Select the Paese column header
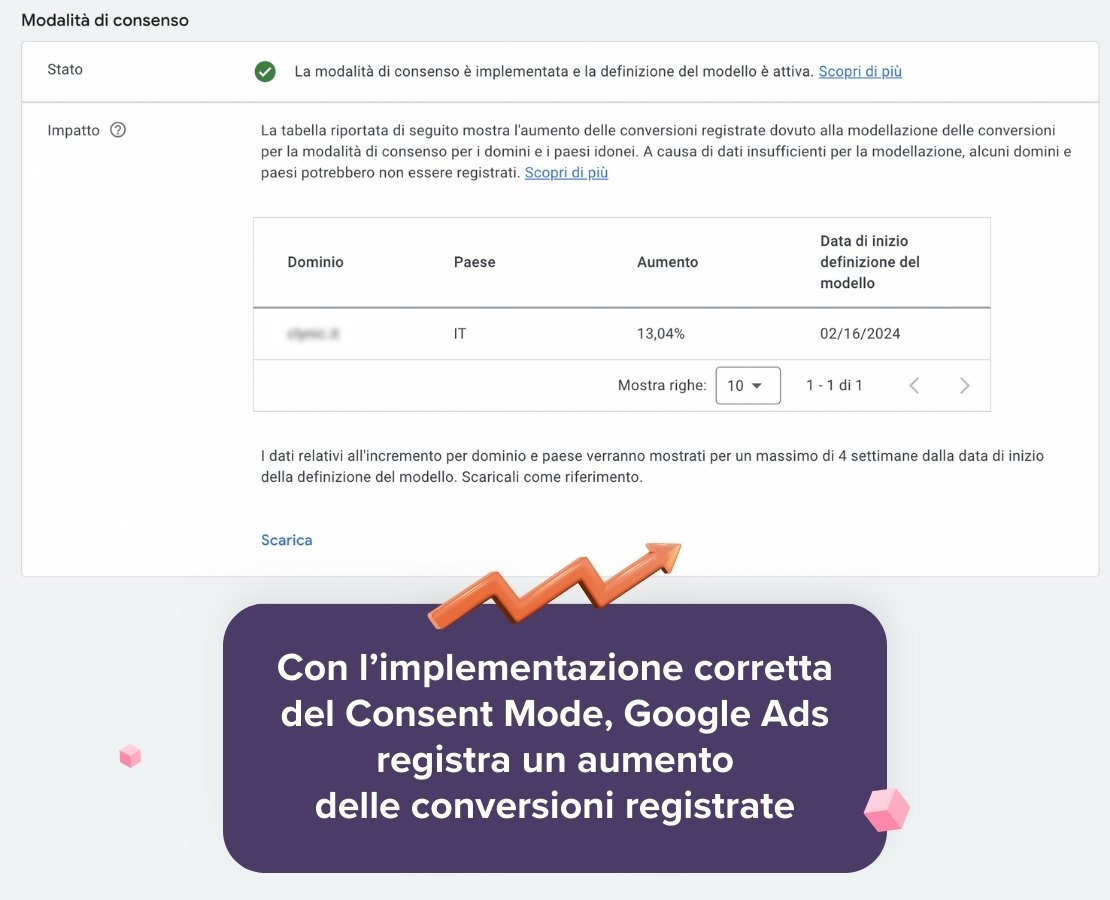The image size is (1110, 900). coord(474,262)
